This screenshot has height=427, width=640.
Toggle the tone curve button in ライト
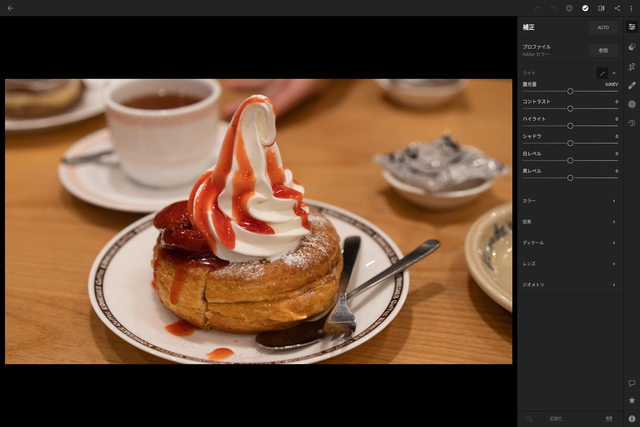coord(602,73)
